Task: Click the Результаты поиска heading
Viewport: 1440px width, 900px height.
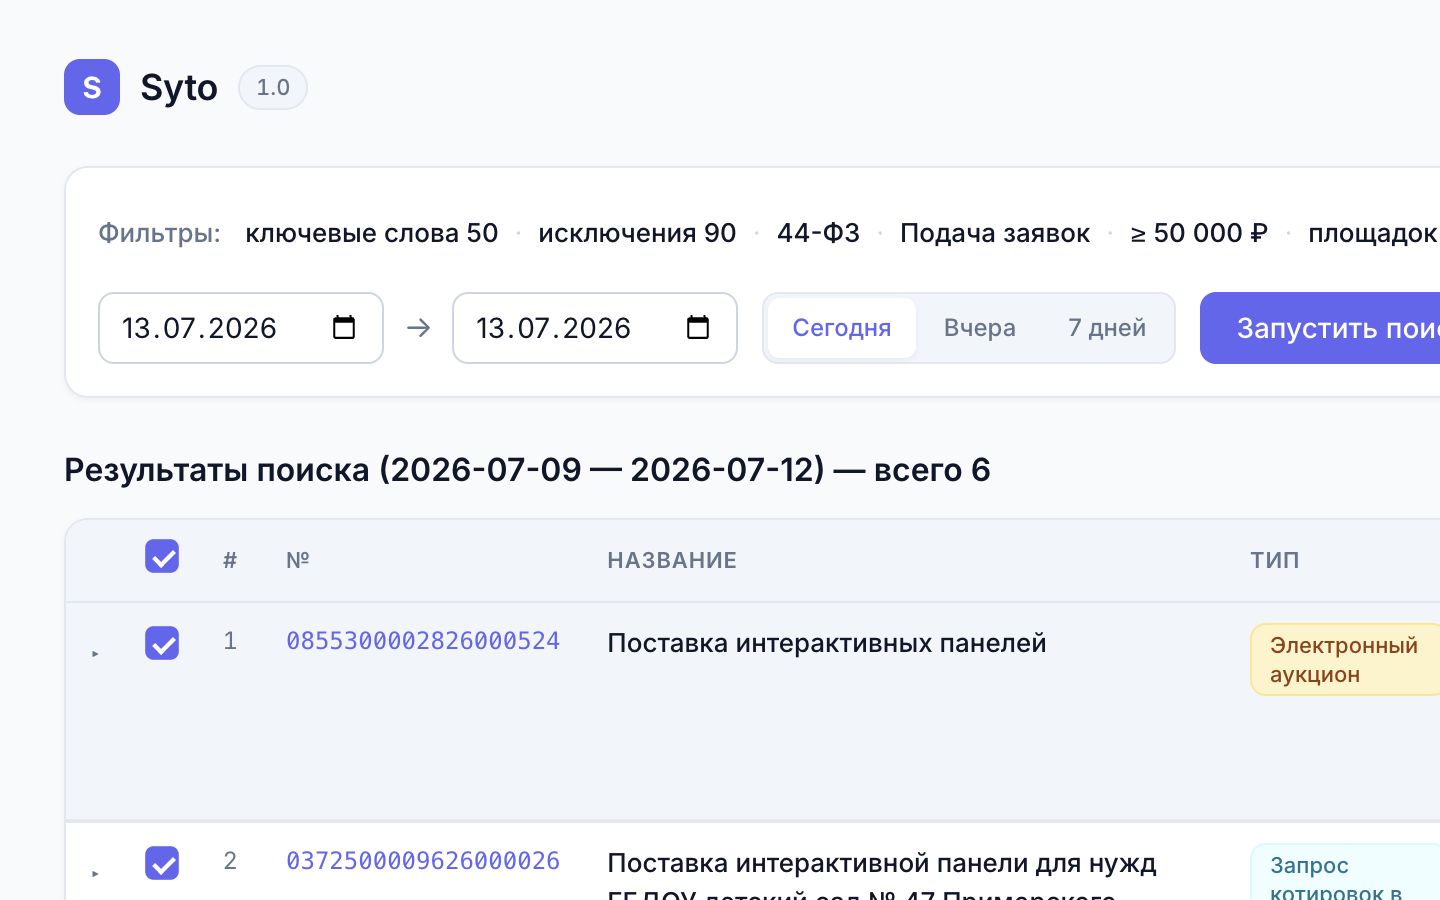Action: point(527,470)
